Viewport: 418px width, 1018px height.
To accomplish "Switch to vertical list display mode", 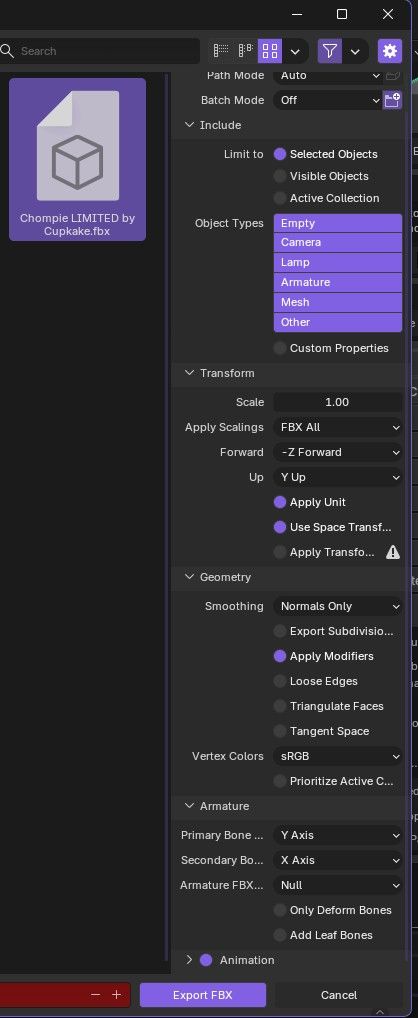I will pos(221,51).
